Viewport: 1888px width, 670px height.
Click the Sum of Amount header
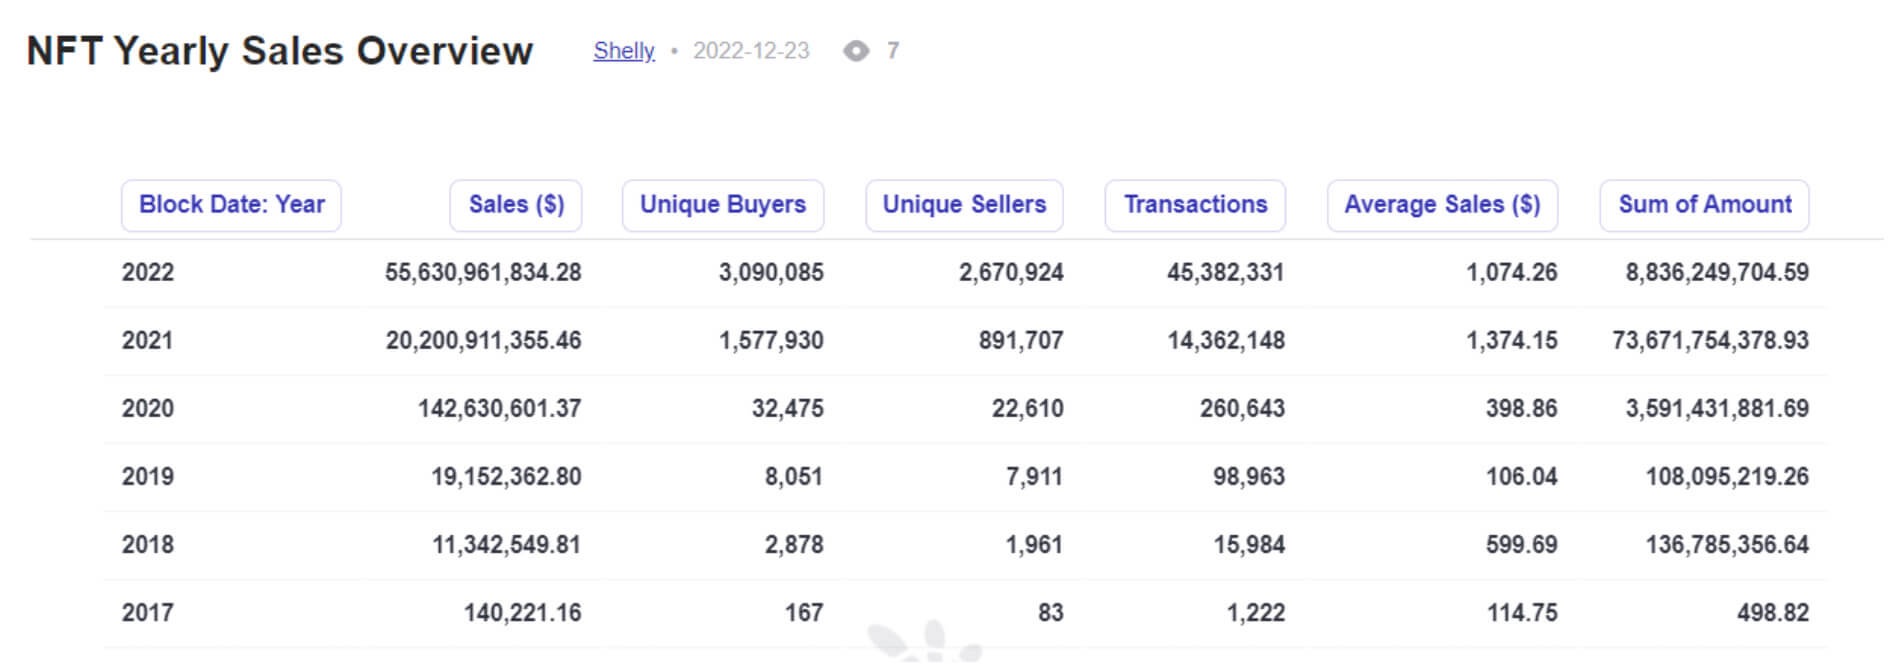1704,205
